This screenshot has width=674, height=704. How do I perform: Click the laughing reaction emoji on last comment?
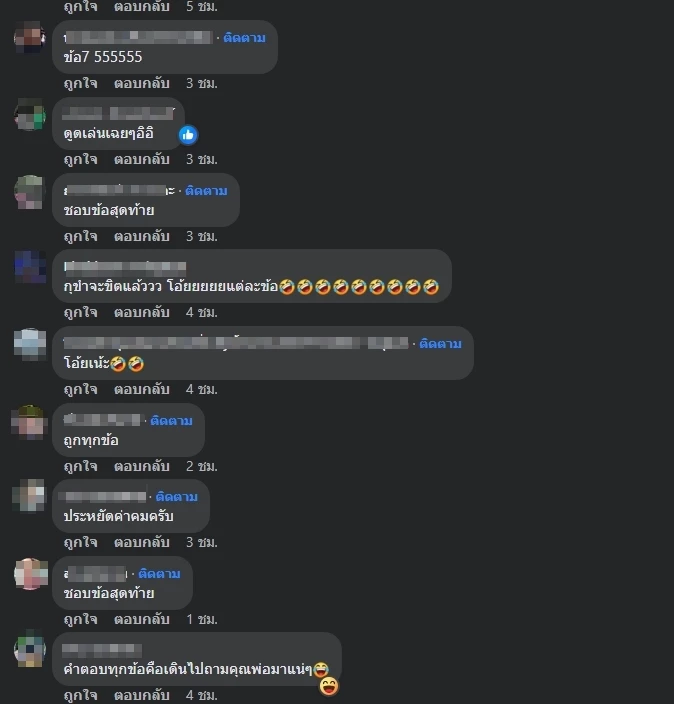point(329,686)
